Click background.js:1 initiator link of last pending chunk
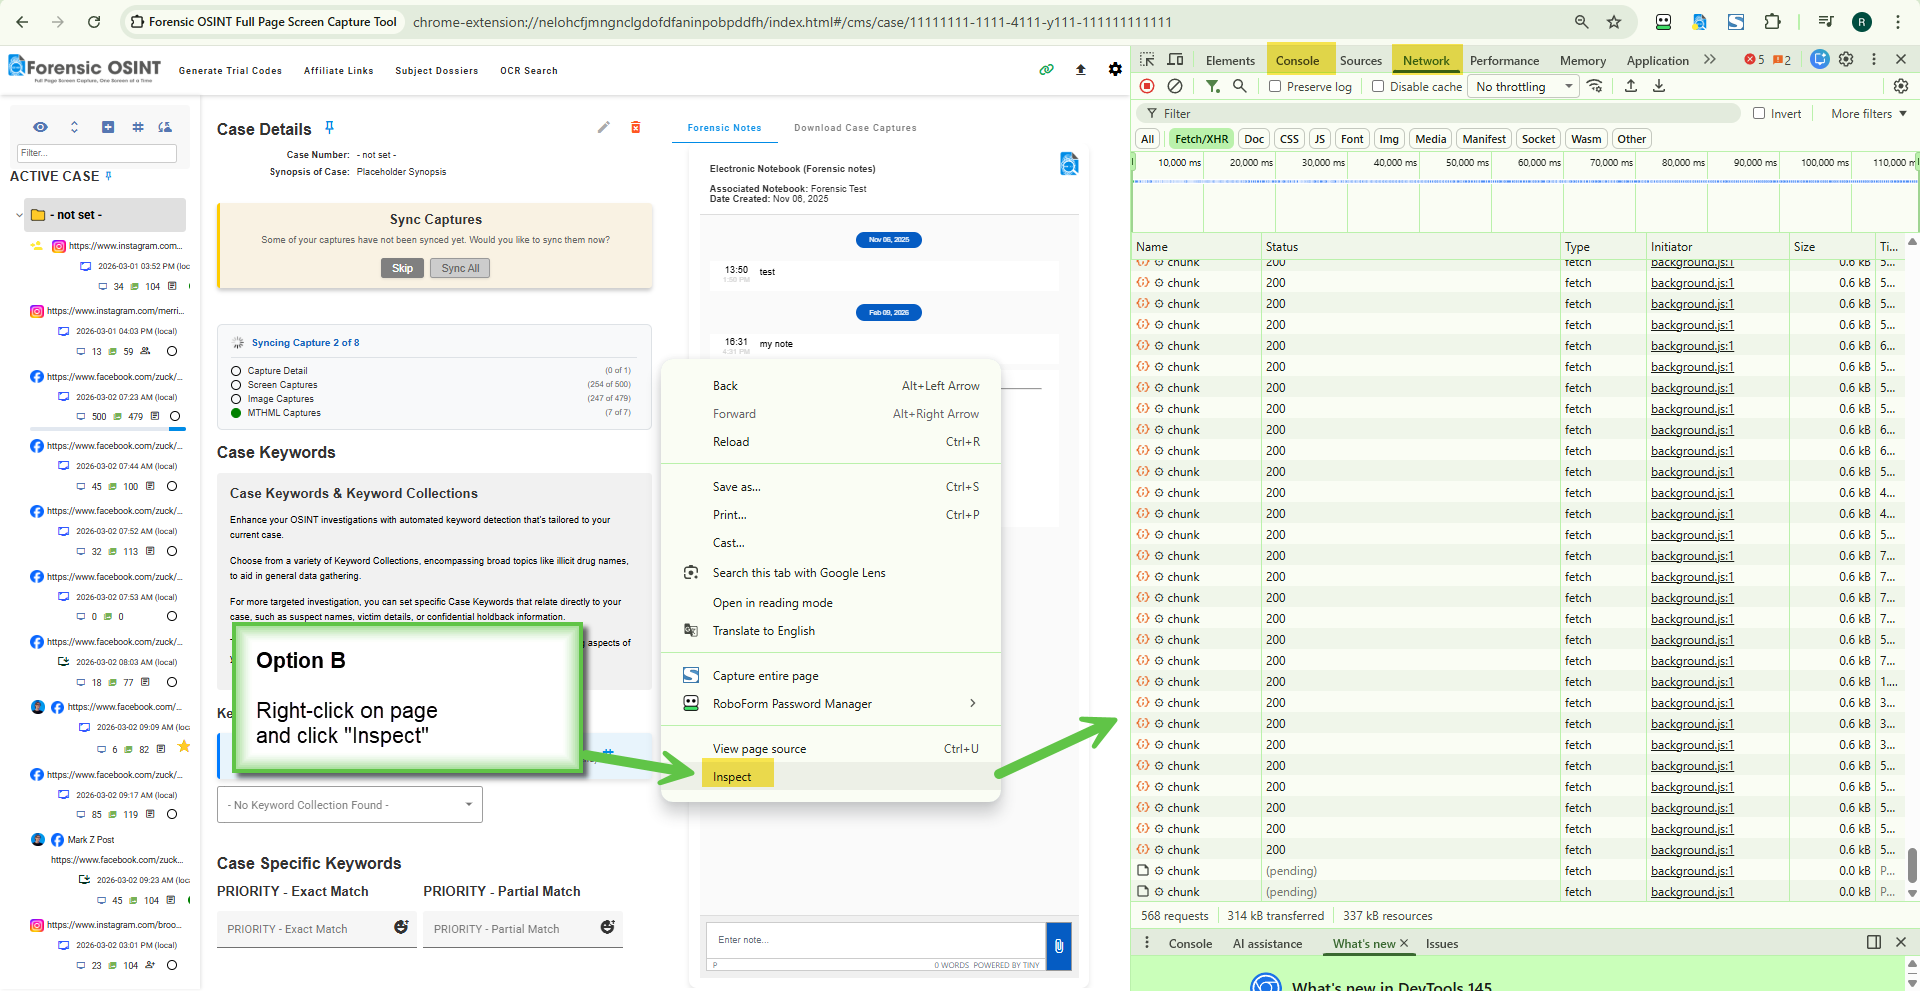The width and height of the screenshot is (1920, 991). pos(1692,892)
